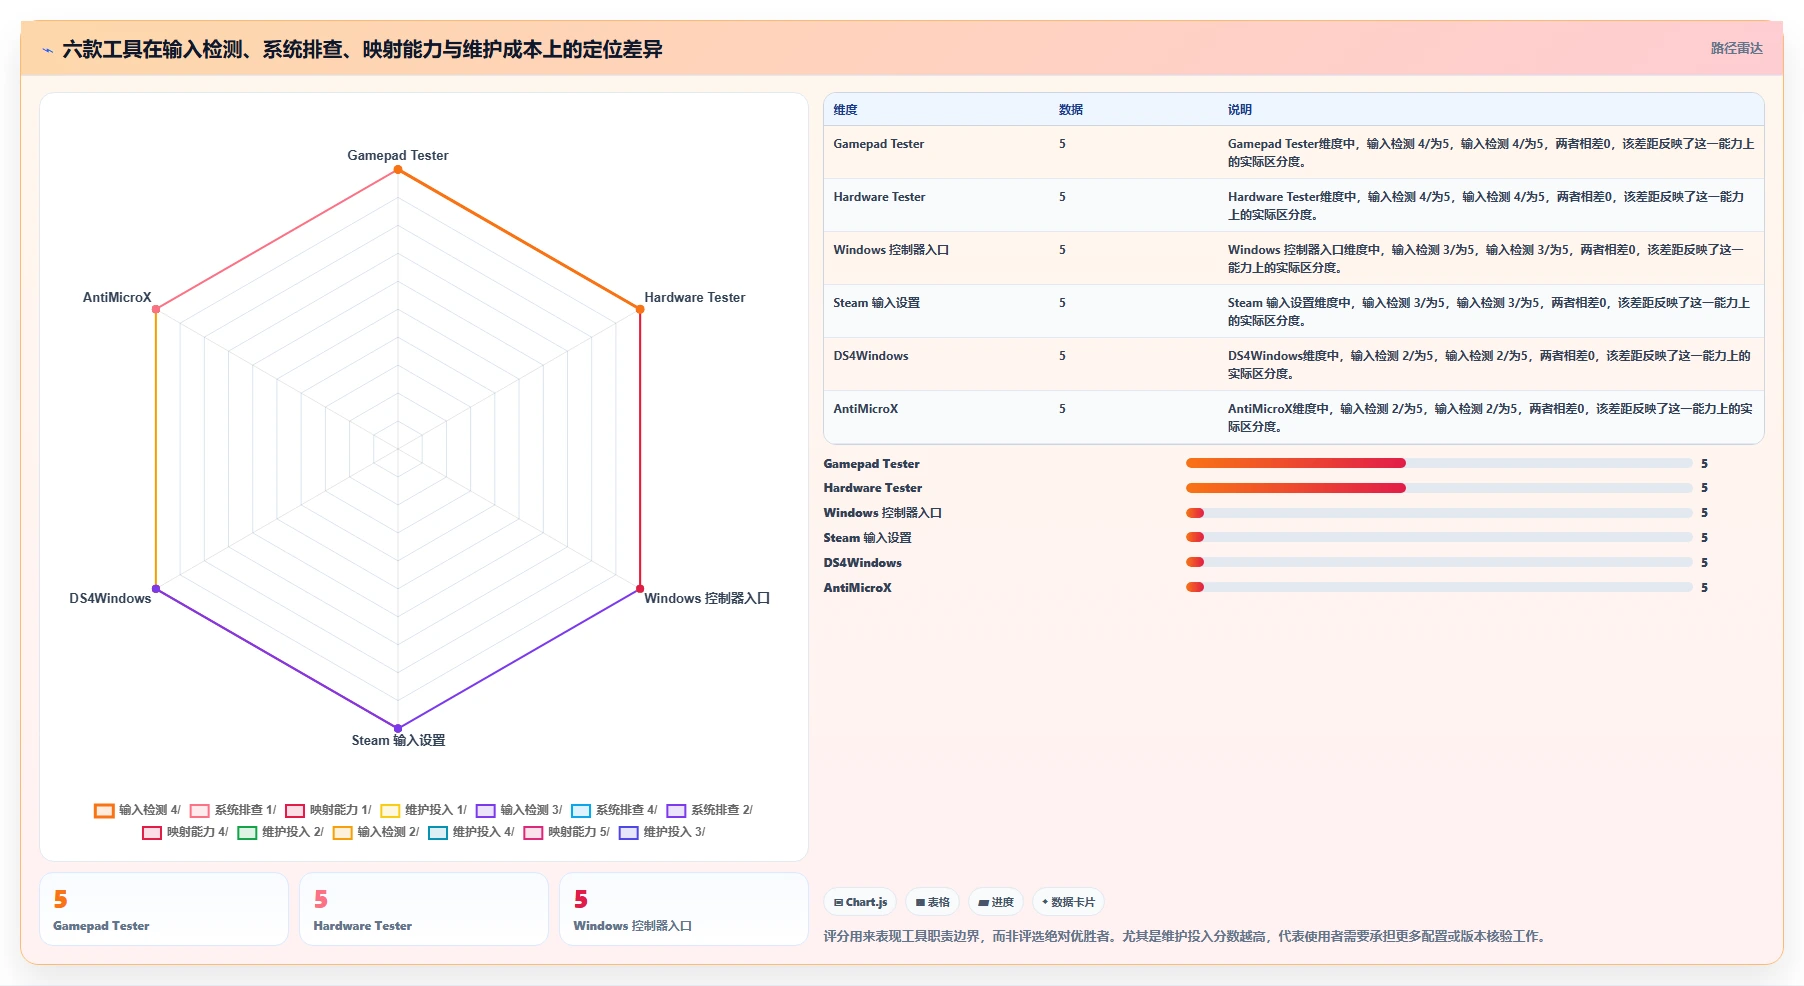Click the AntiMicroX progress bar
Viewport: 1804px width, 986px height.
point(1439,587)
